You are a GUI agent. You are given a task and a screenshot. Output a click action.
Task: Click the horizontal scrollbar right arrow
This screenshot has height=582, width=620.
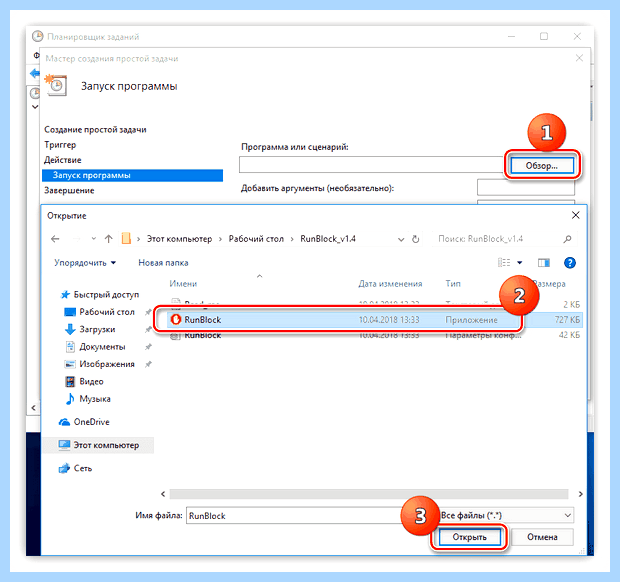[580, 494]
